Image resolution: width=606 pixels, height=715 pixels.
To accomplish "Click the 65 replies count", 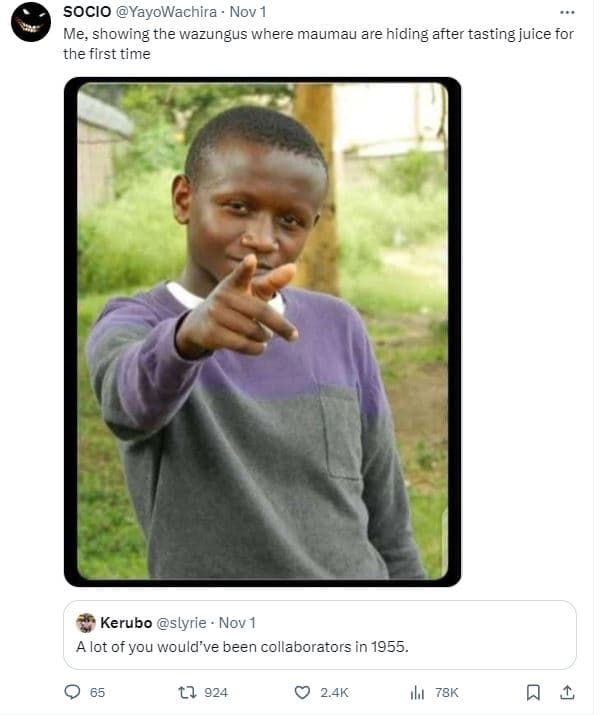I will coord(98,692).
